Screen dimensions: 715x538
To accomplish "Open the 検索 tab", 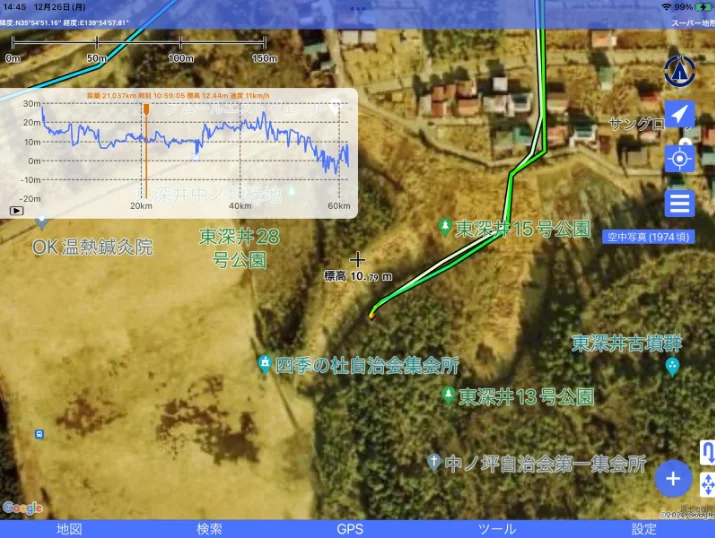I will pos(209,529).
